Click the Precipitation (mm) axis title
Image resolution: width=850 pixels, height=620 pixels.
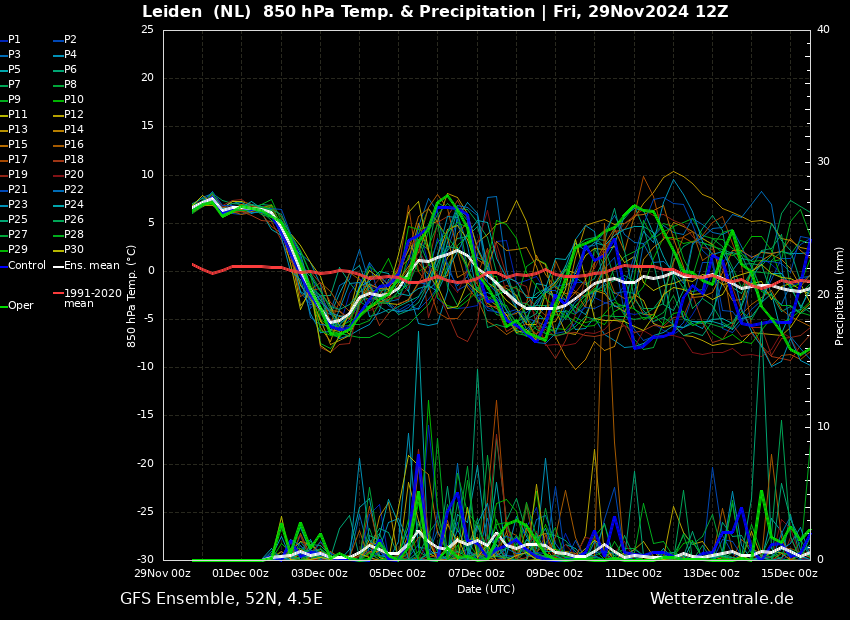click(x=840, y=295)
